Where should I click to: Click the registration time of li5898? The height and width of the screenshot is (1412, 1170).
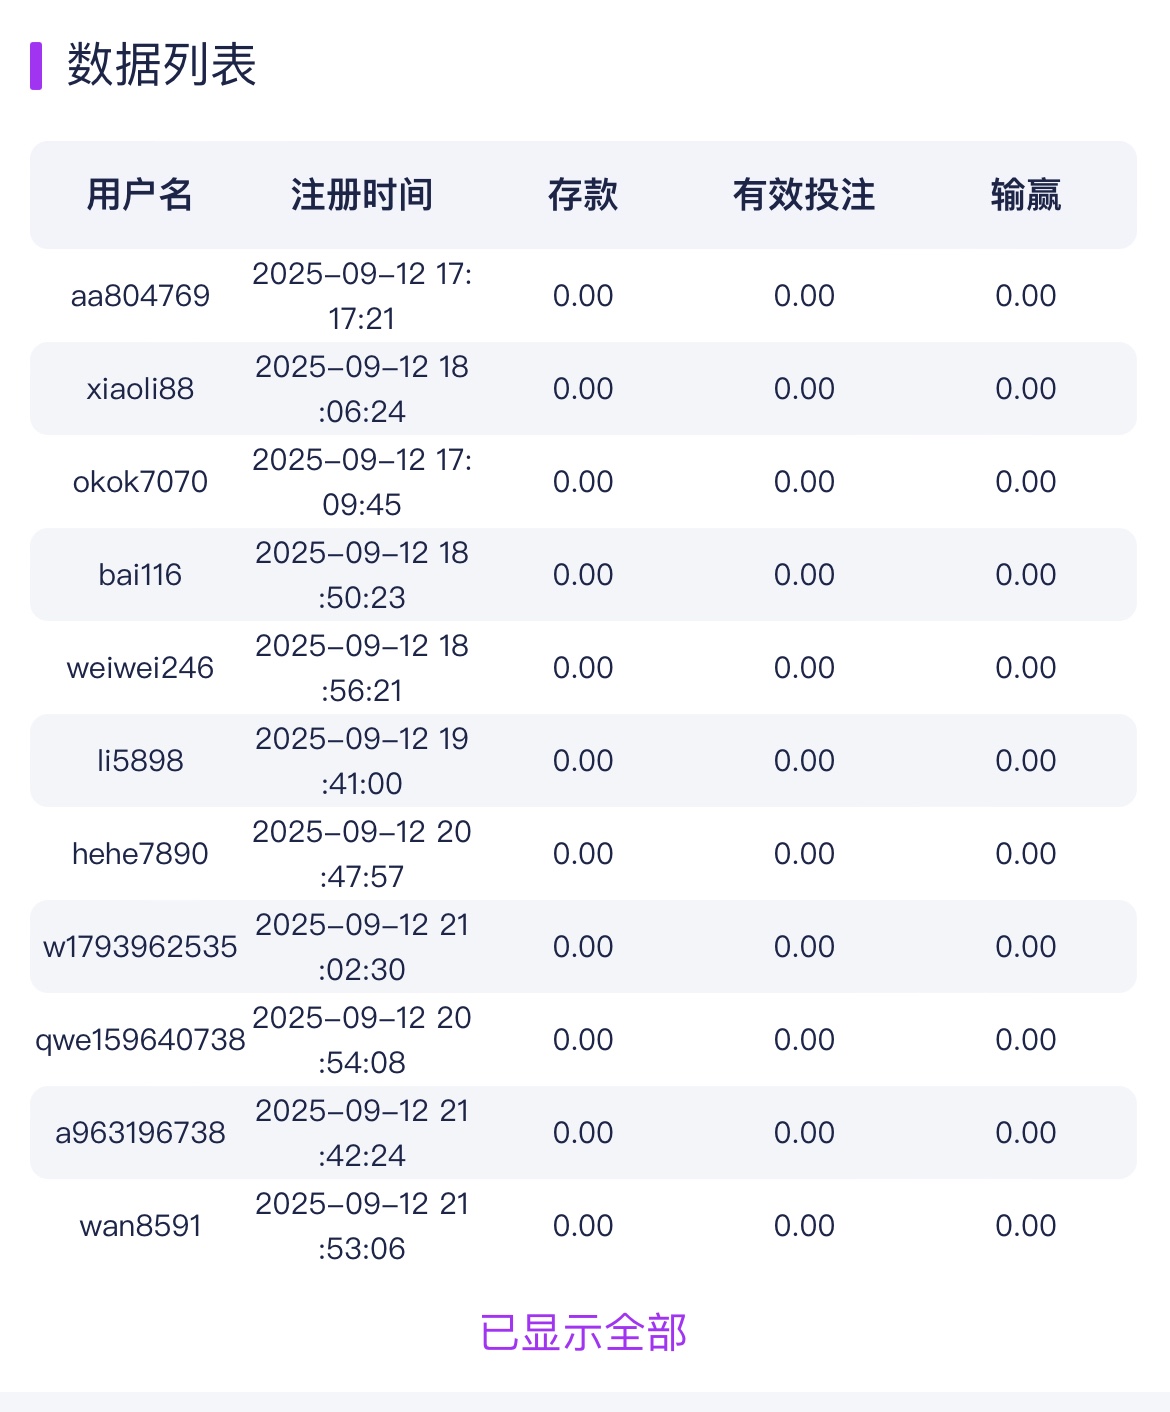pyautogui.click(x=361, y=761)
